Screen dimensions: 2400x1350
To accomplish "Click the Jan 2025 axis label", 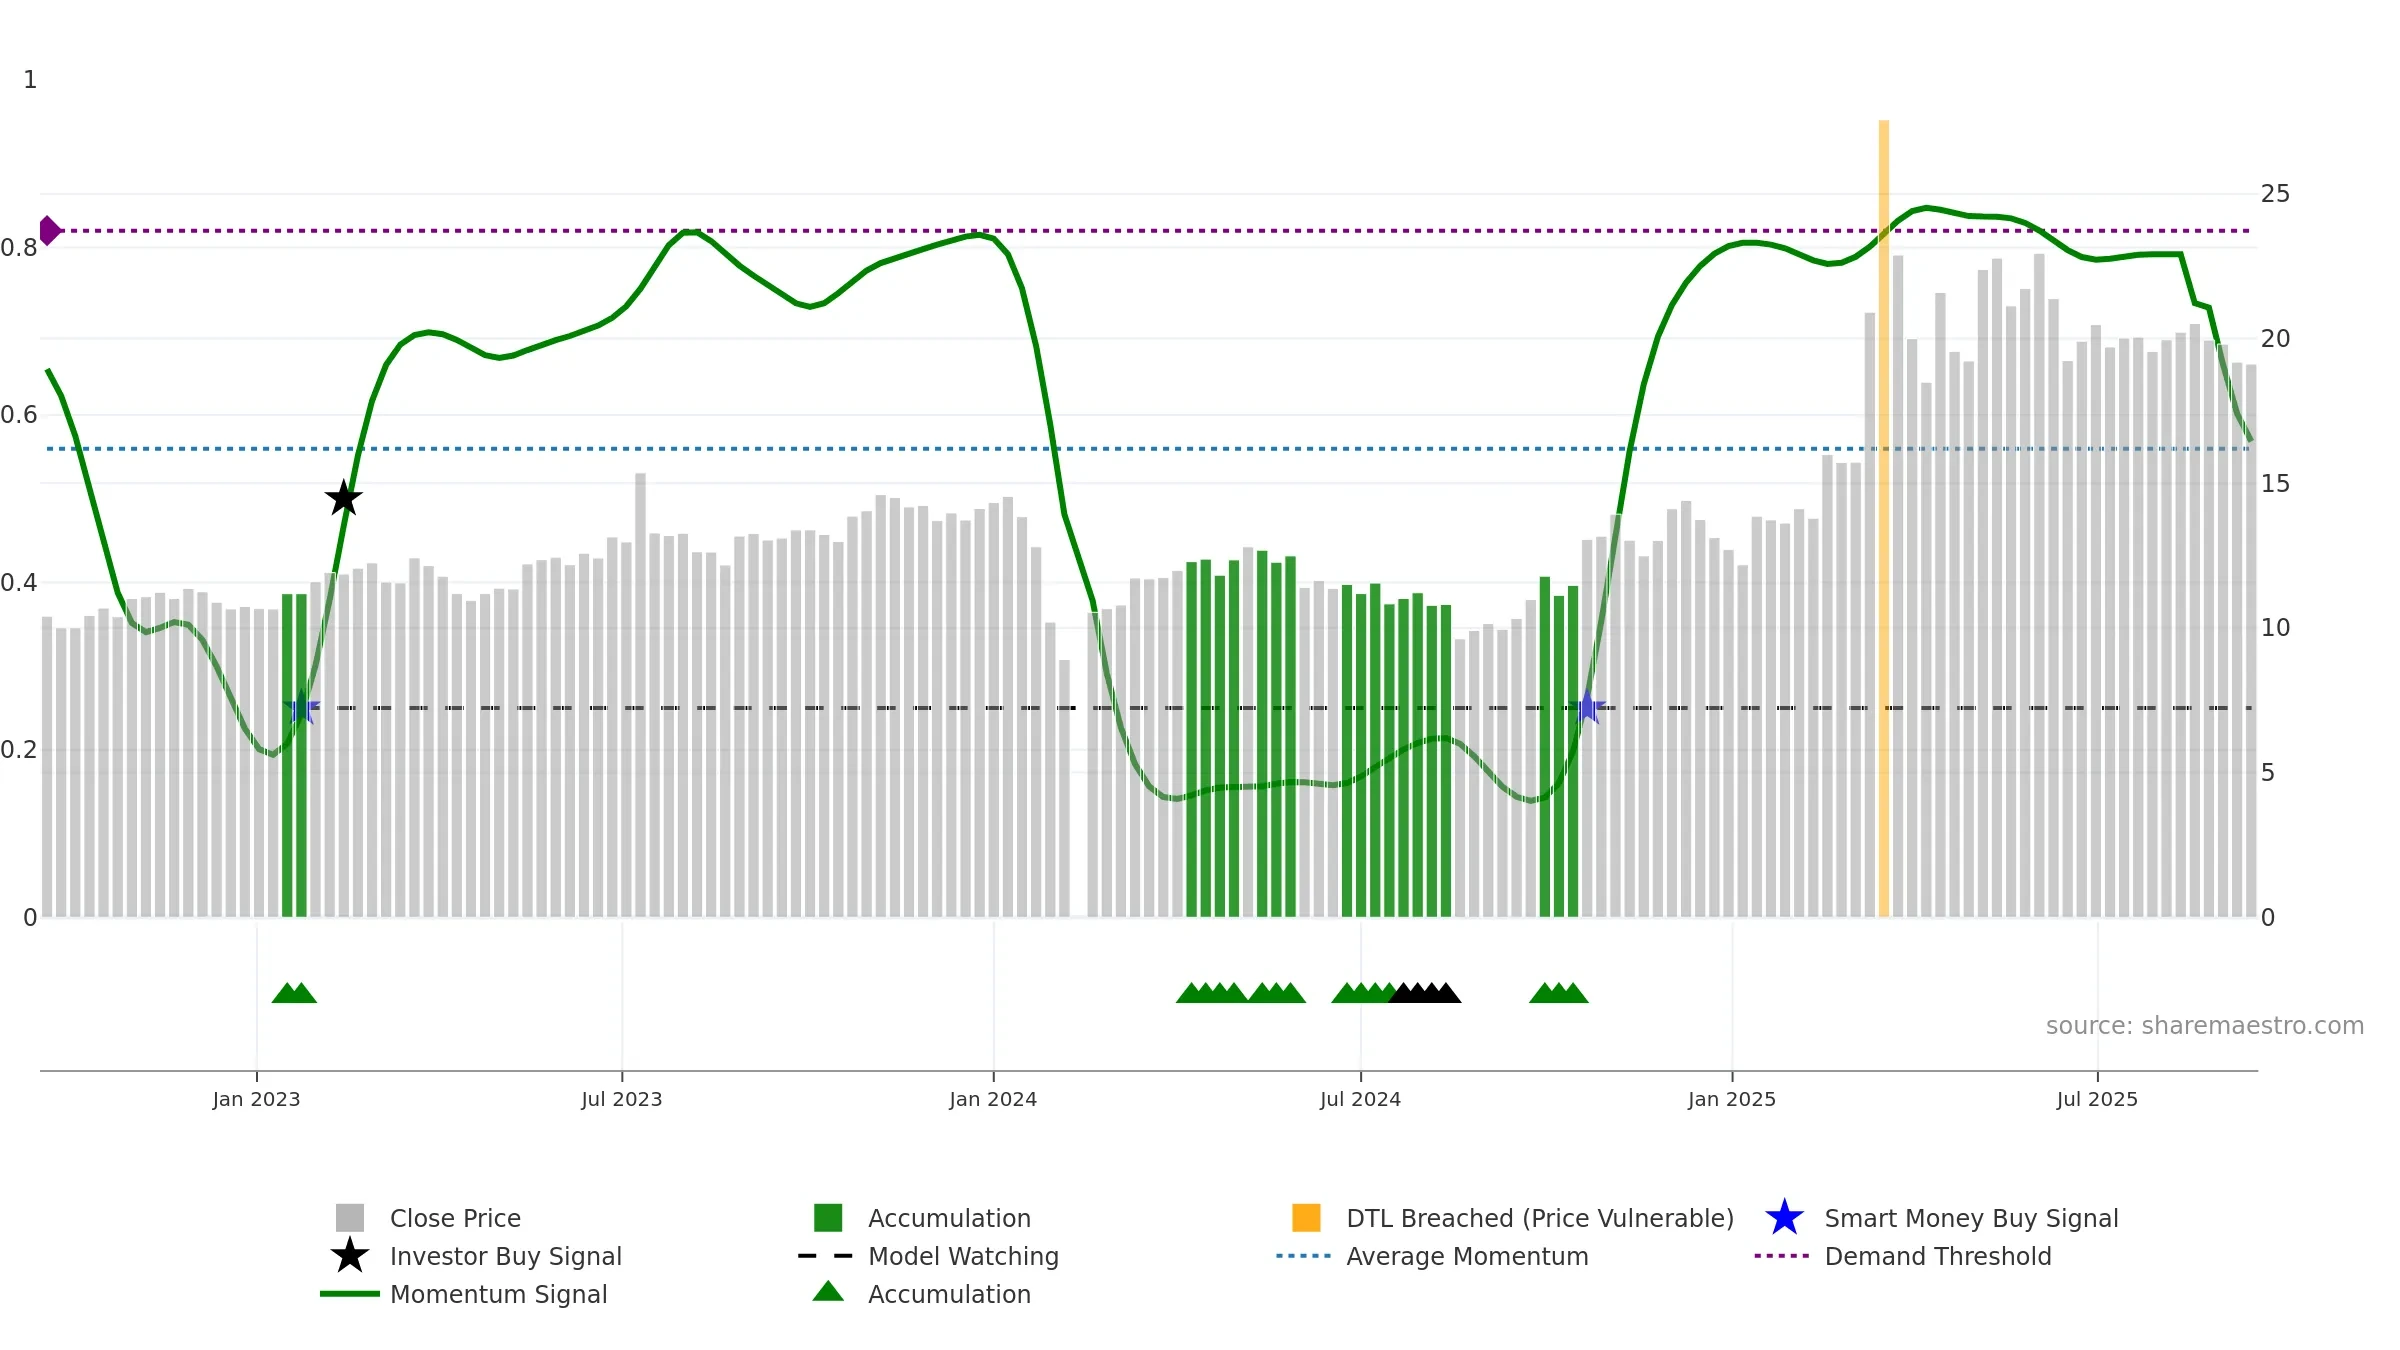I will 1732,1099.
